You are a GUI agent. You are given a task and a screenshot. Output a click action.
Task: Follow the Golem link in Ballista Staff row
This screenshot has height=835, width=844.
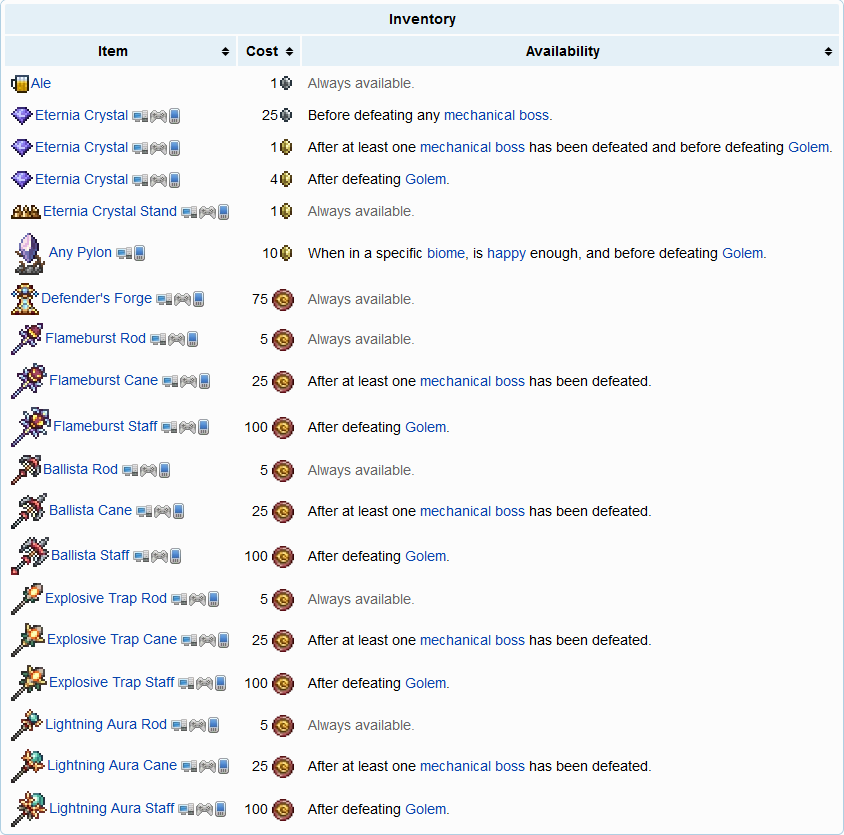tap(425, 556)
